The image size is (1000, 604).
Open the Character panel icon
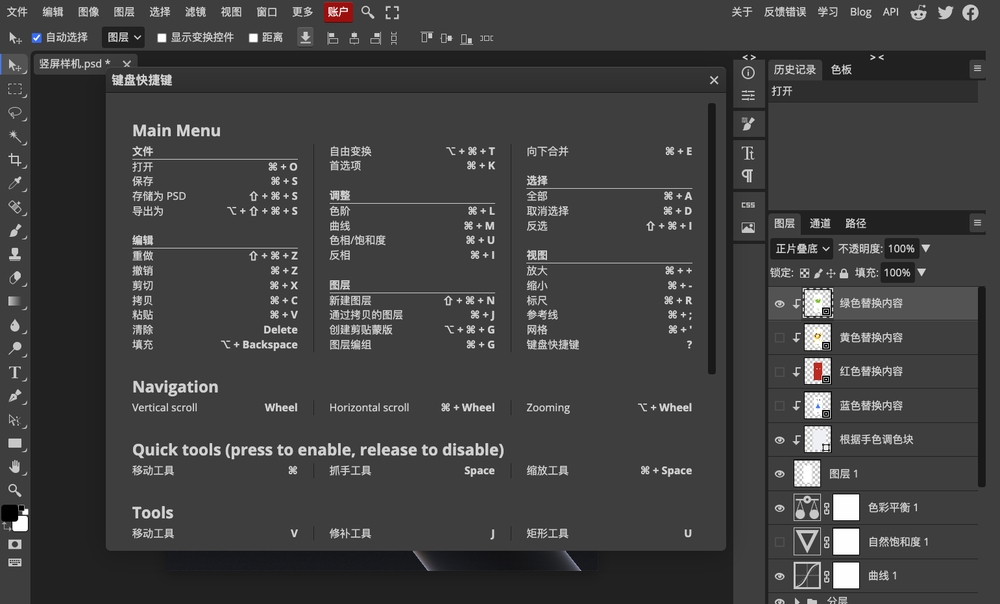[x=748, y=153]
